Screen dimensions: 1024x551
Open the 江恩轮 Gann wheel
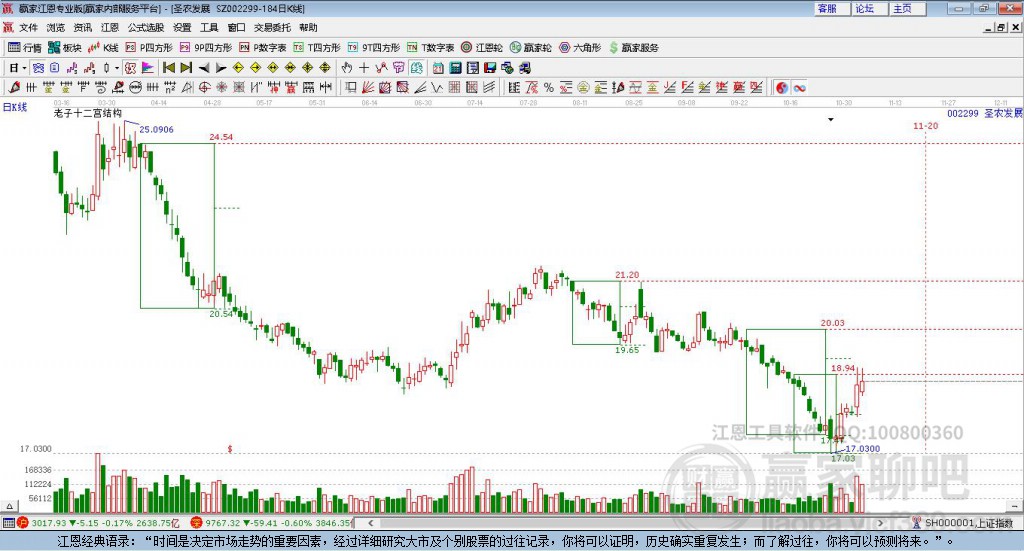point(482,48)
